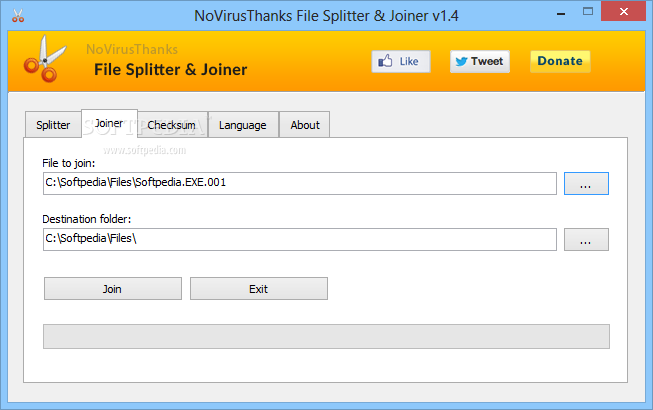Image resolution: width=653 pixels, height=410 pixels.
Task: Click the scissors icon in the title bar
Action: pyautogui.click(x=18, y=16)
